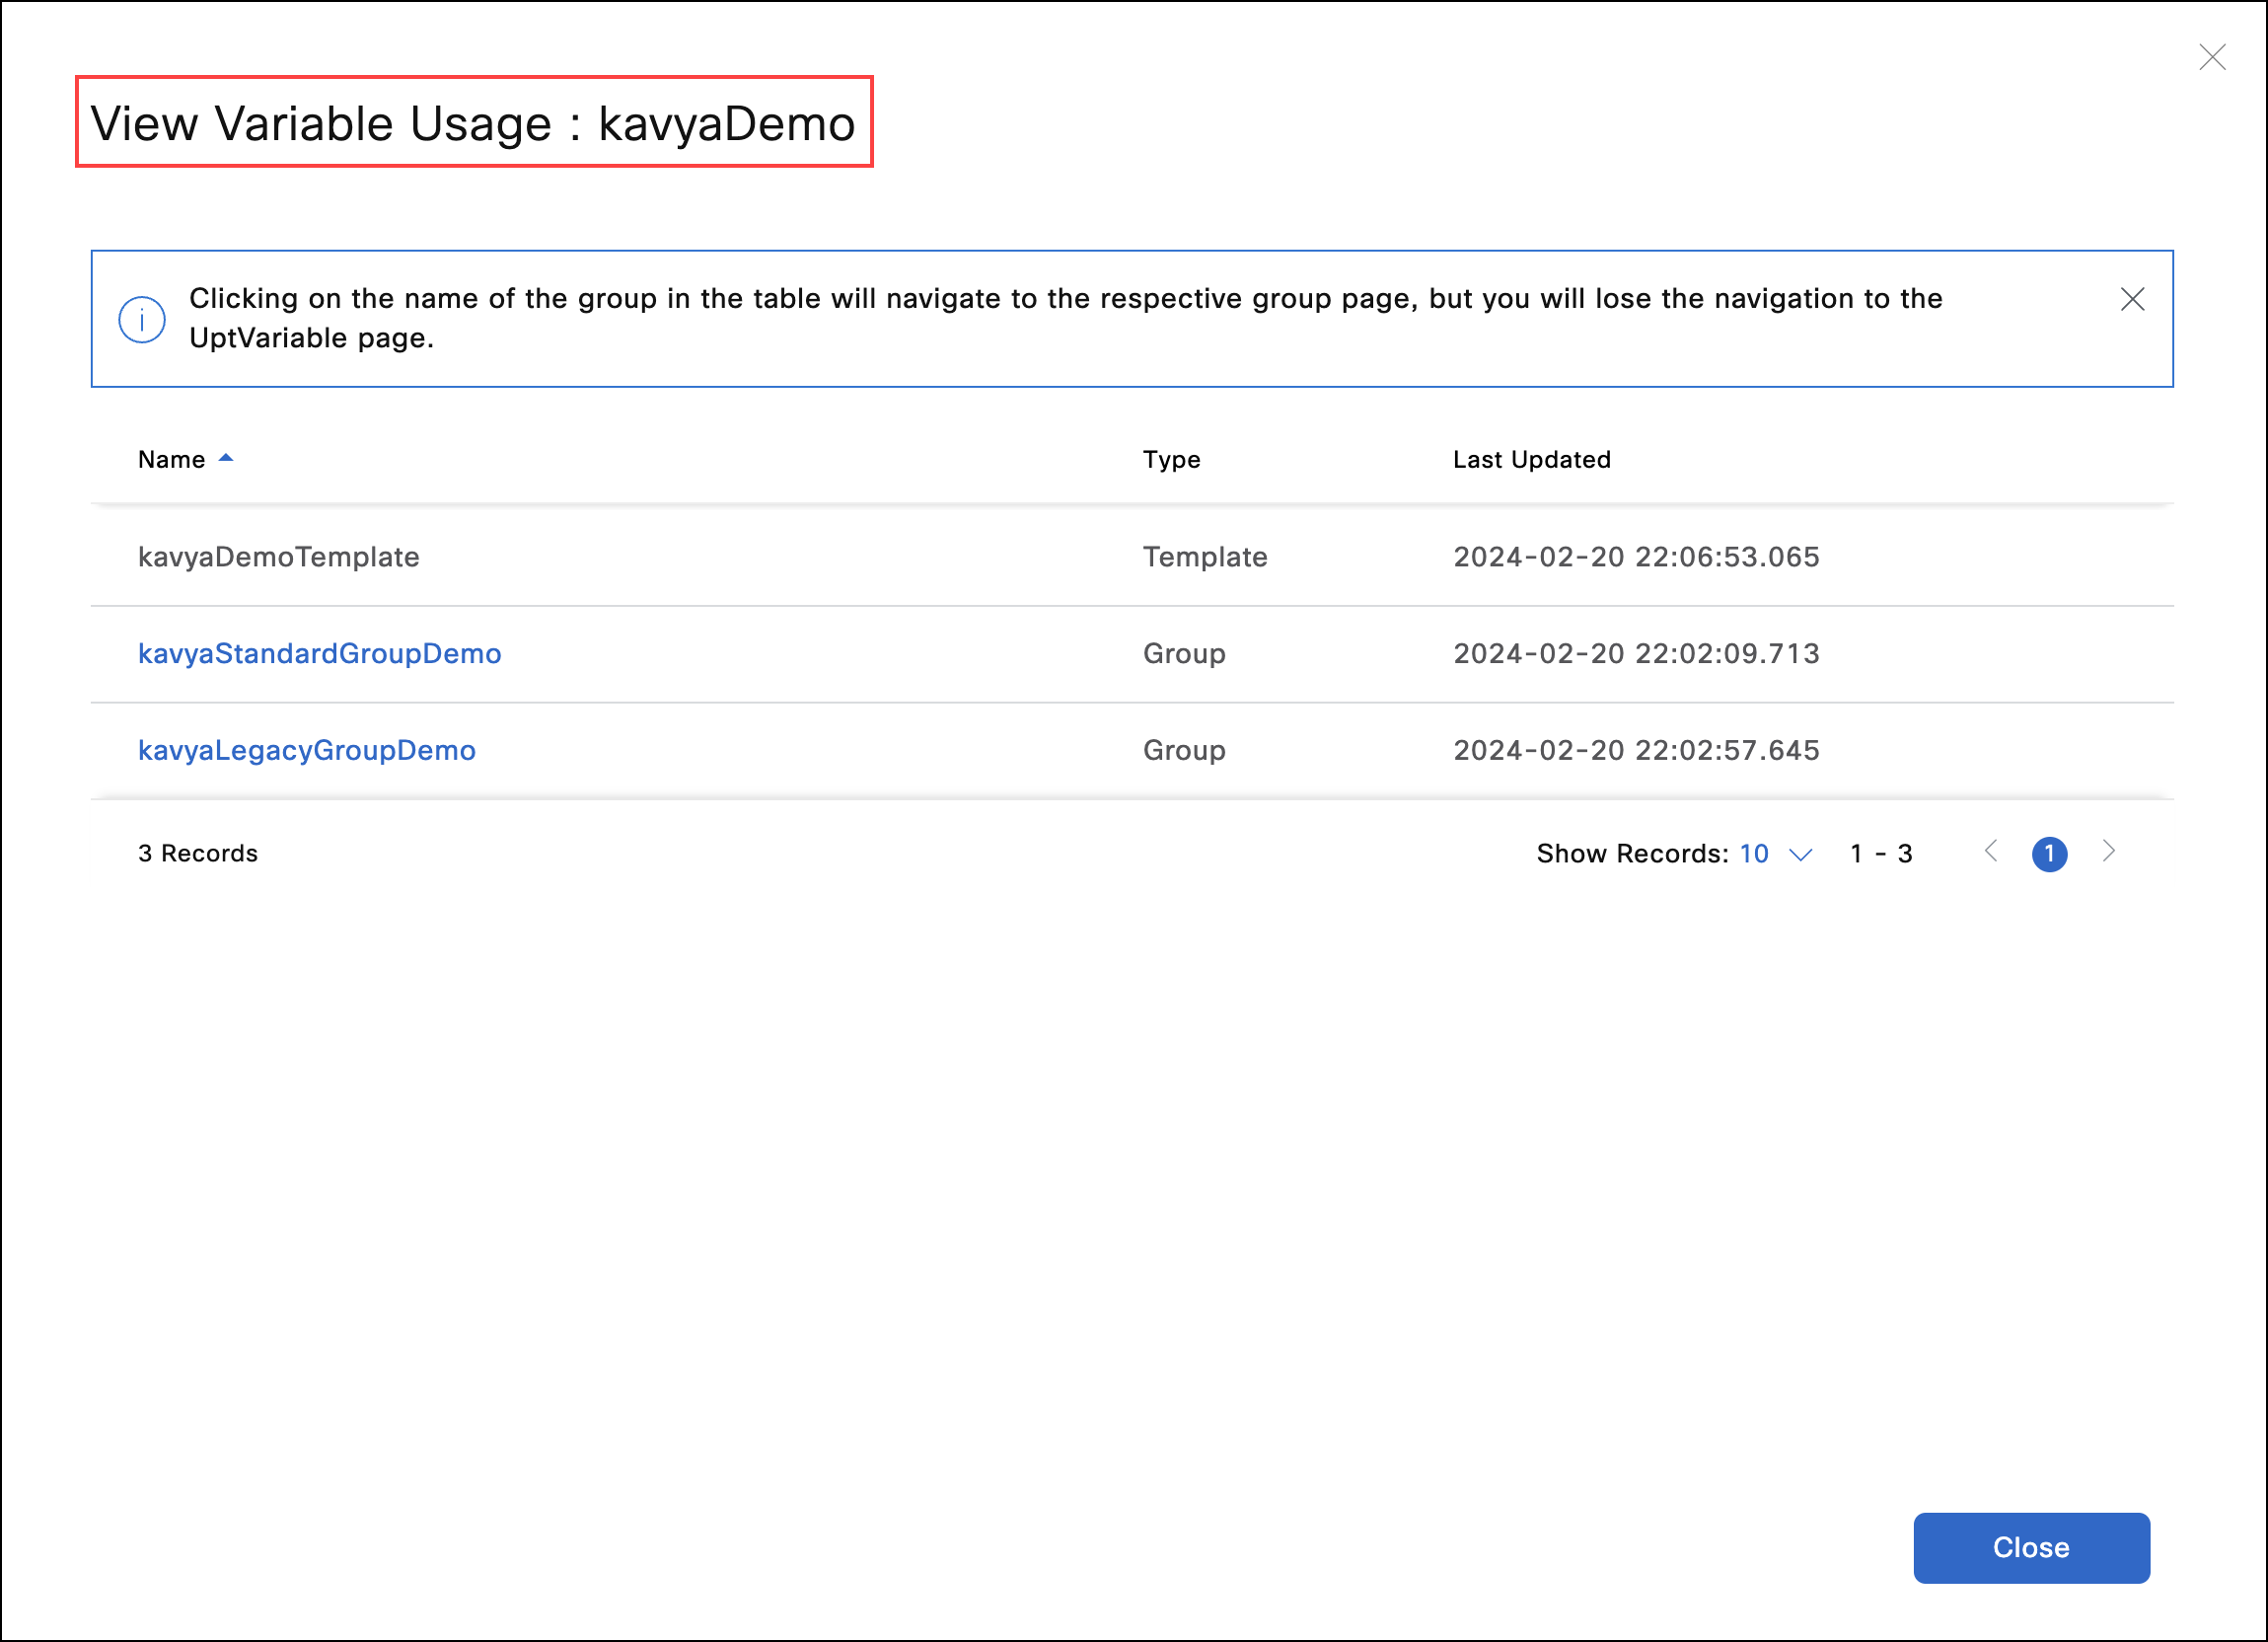Screen dimensions: 2268x1642
Task: Open the kavyaLegacyGroupDemo group link
Action: [x=307, y=751]
